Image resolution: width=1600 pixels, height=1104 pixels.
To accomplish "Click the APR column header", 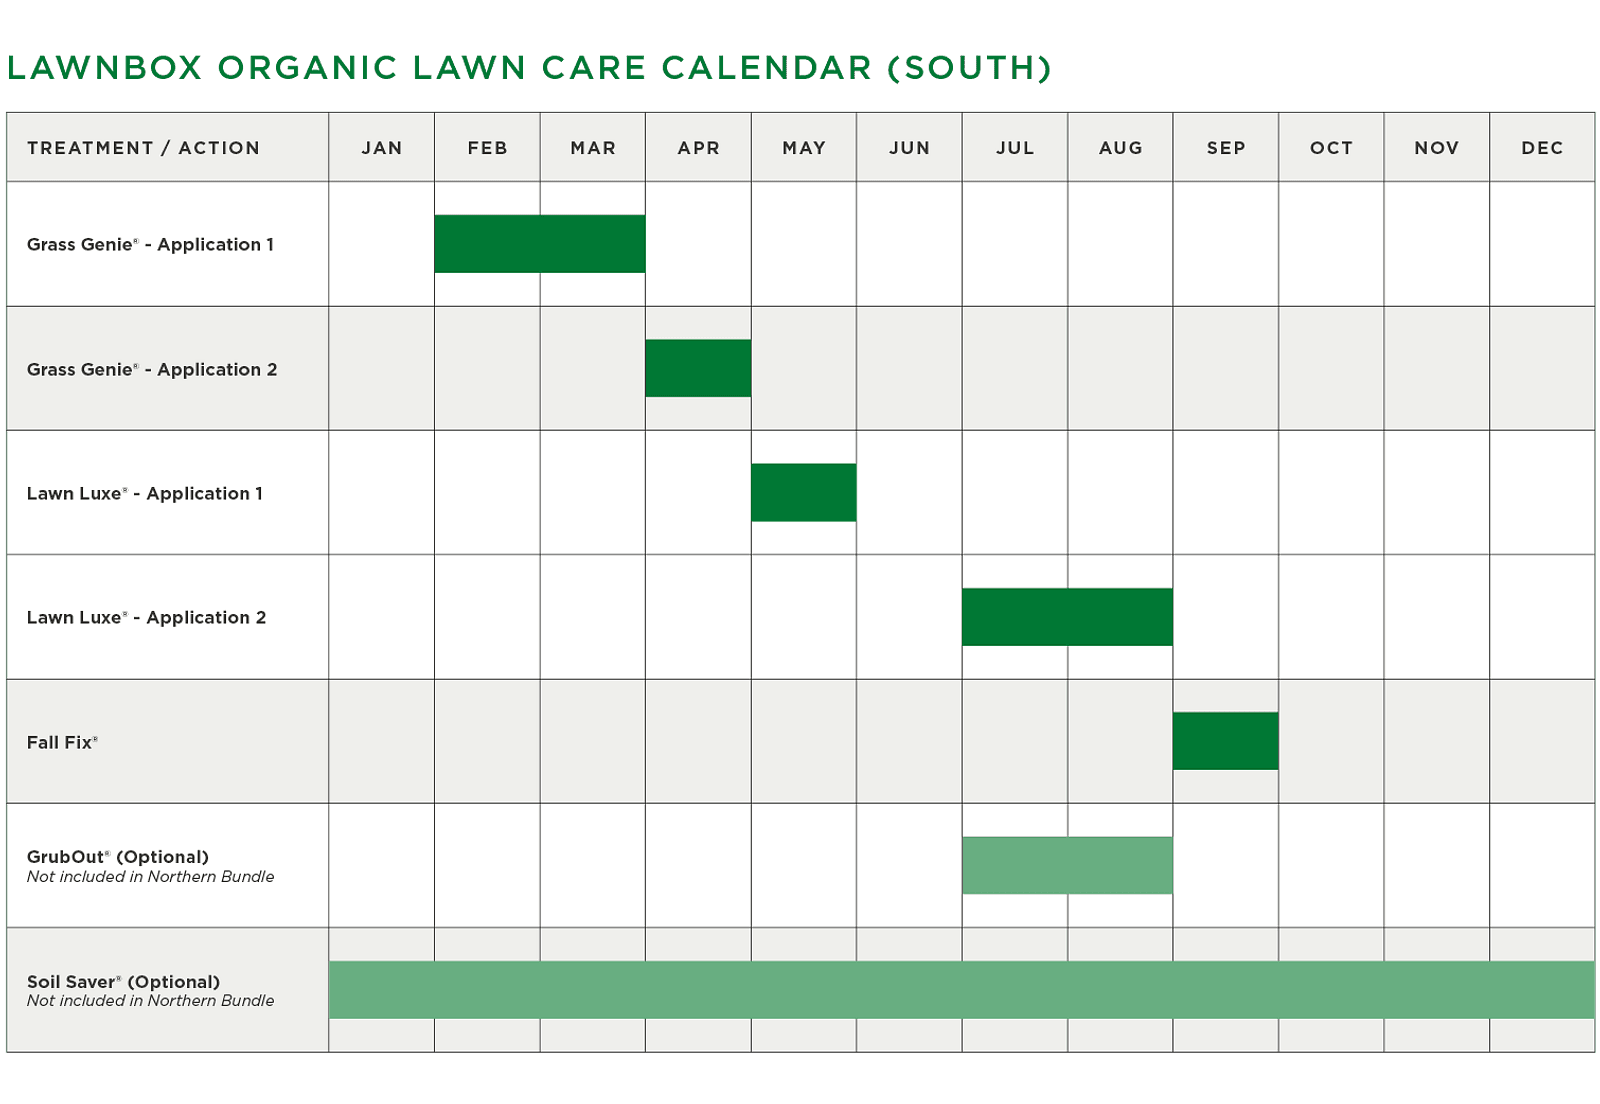I will [x=699, y=148].
